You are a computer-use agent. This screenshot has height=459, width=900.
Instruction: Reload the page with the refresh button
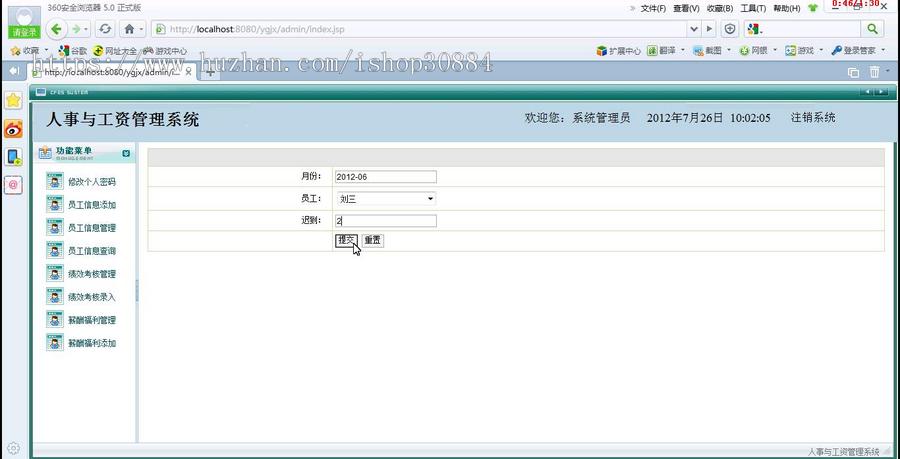point(105,29)
